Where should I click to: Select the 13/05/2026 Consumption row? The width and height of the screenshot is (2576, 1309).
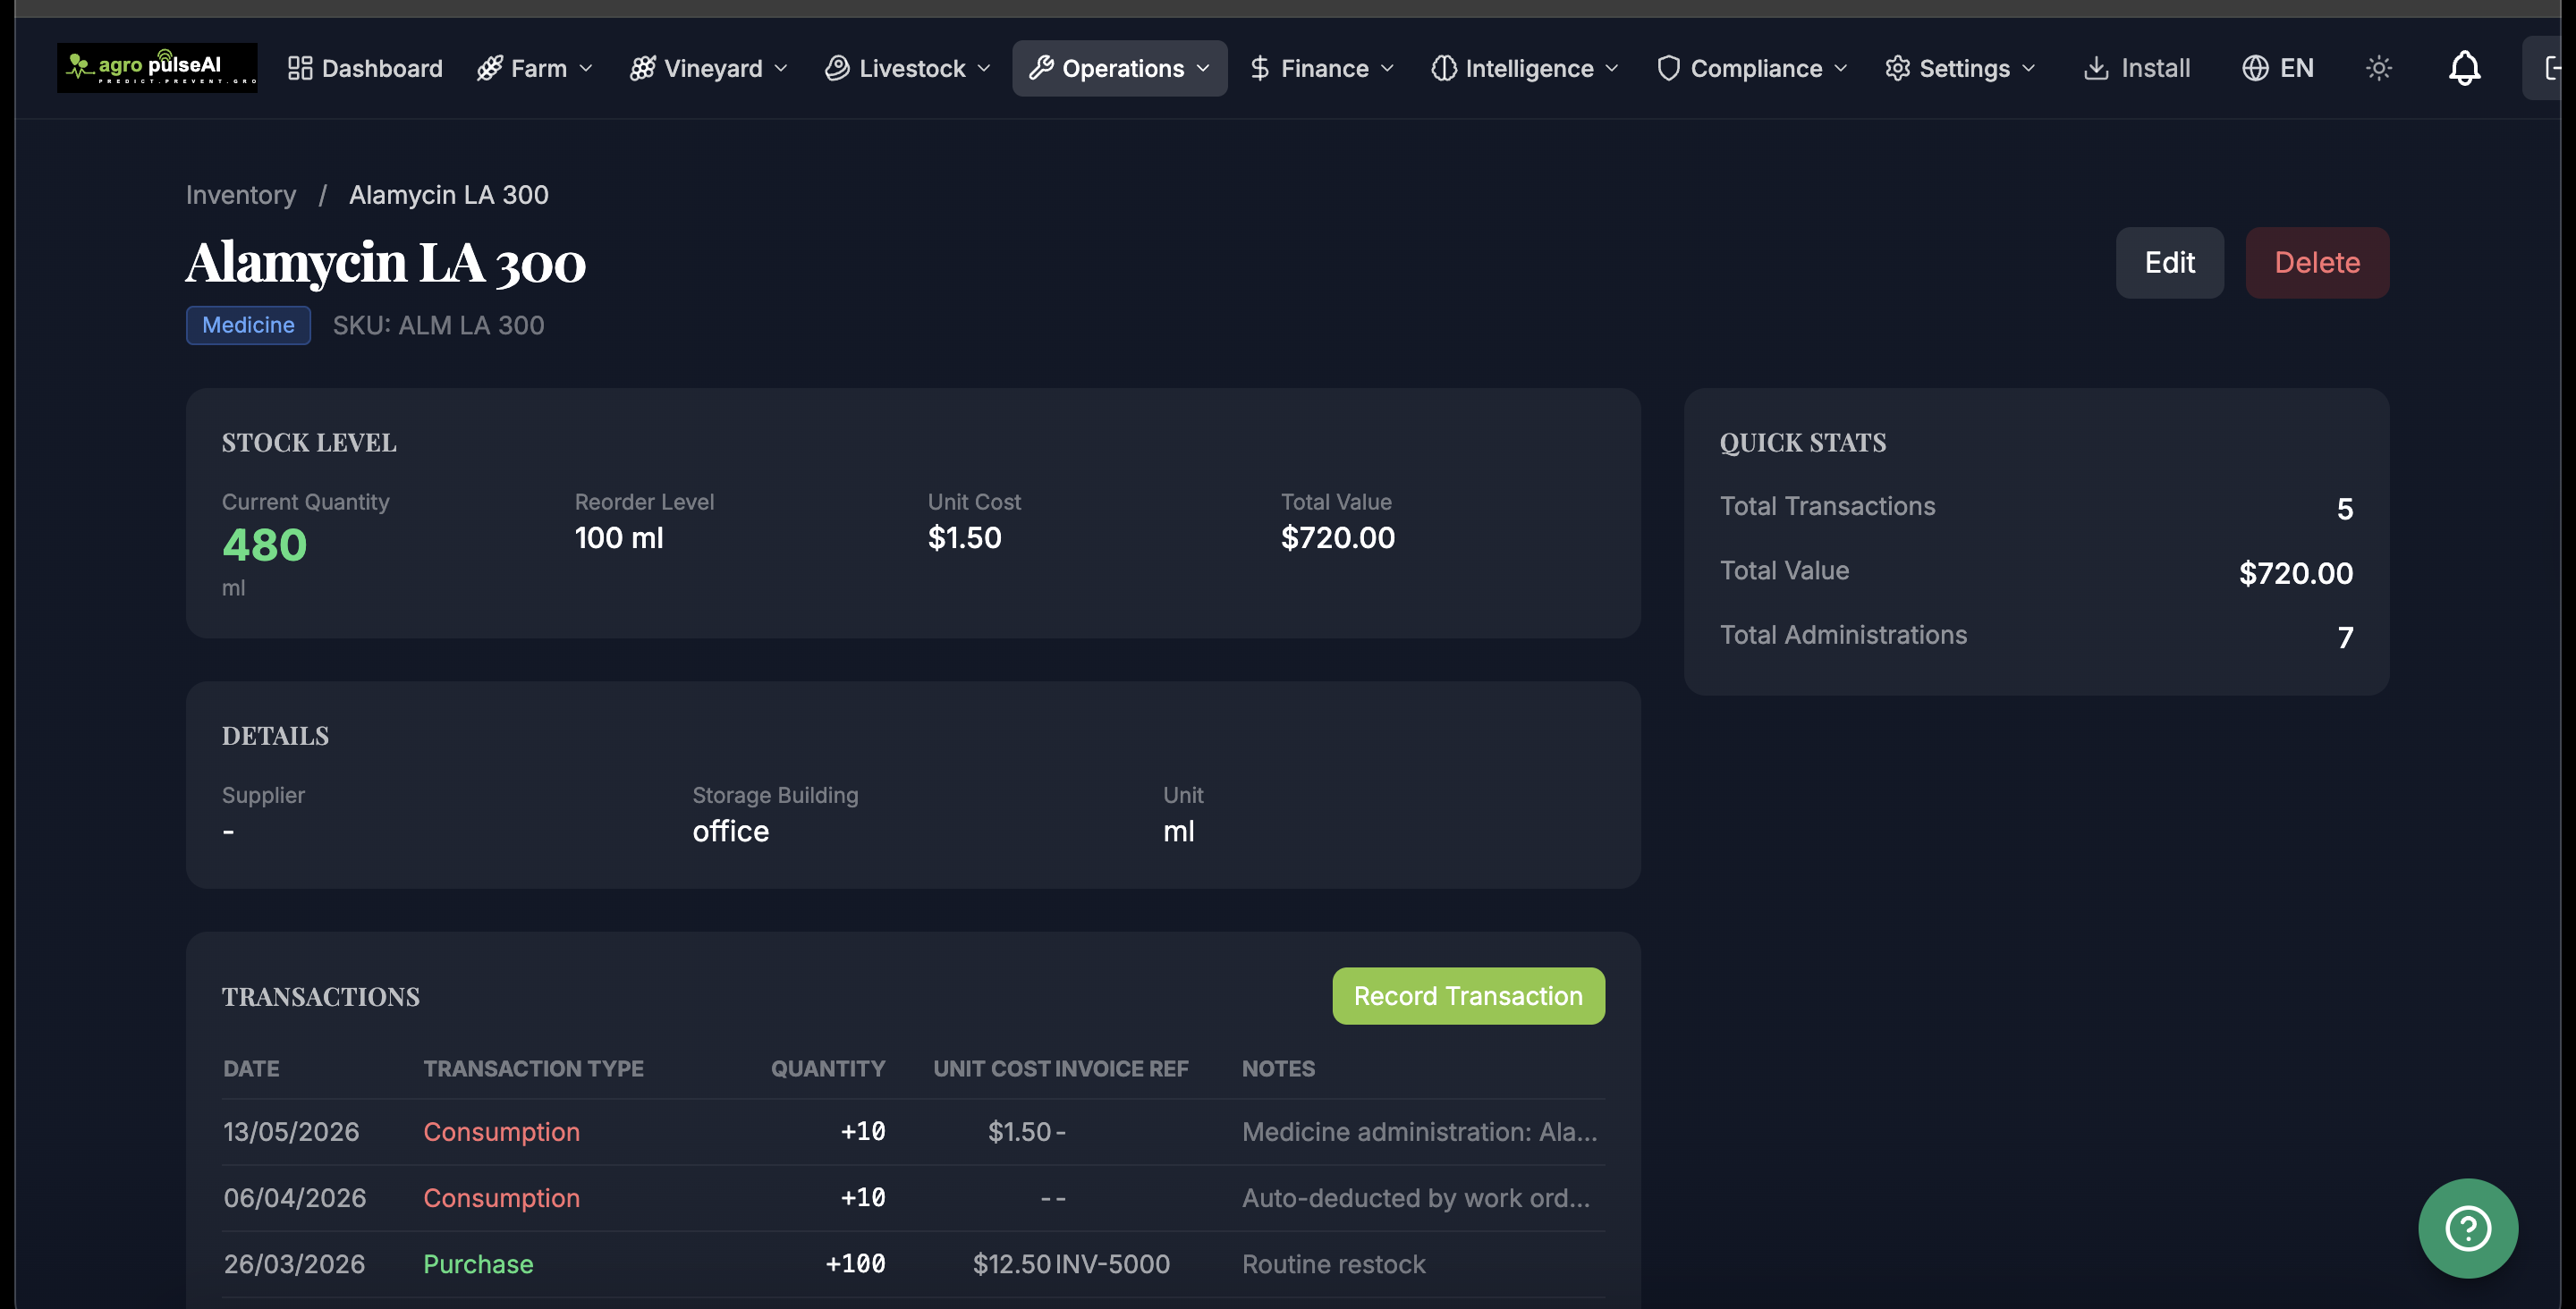[913, 1131]
